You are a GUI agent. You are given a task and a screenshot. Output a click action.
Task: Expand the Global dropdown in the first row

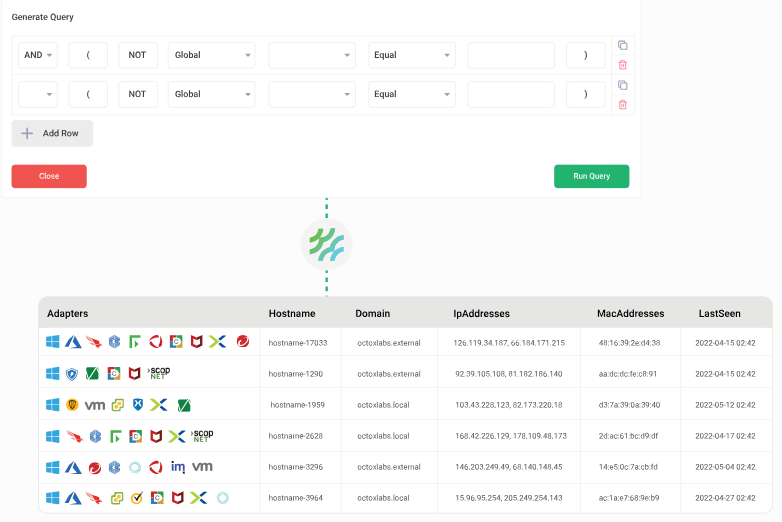coord(211,55)
